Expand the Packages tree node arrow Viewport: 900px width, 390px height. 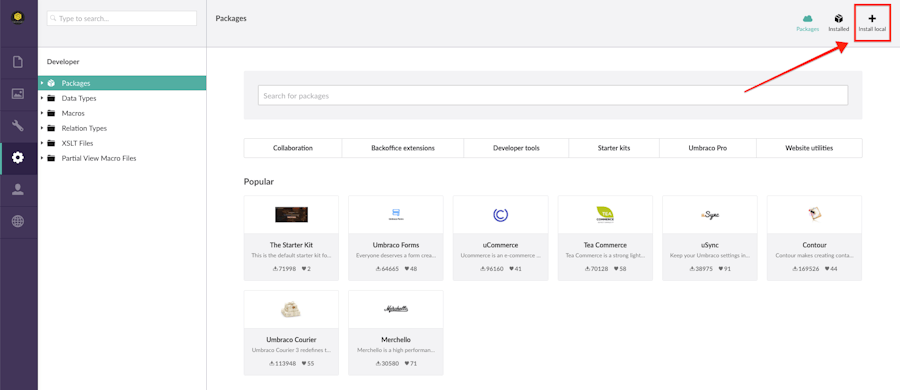pos(42,83)
